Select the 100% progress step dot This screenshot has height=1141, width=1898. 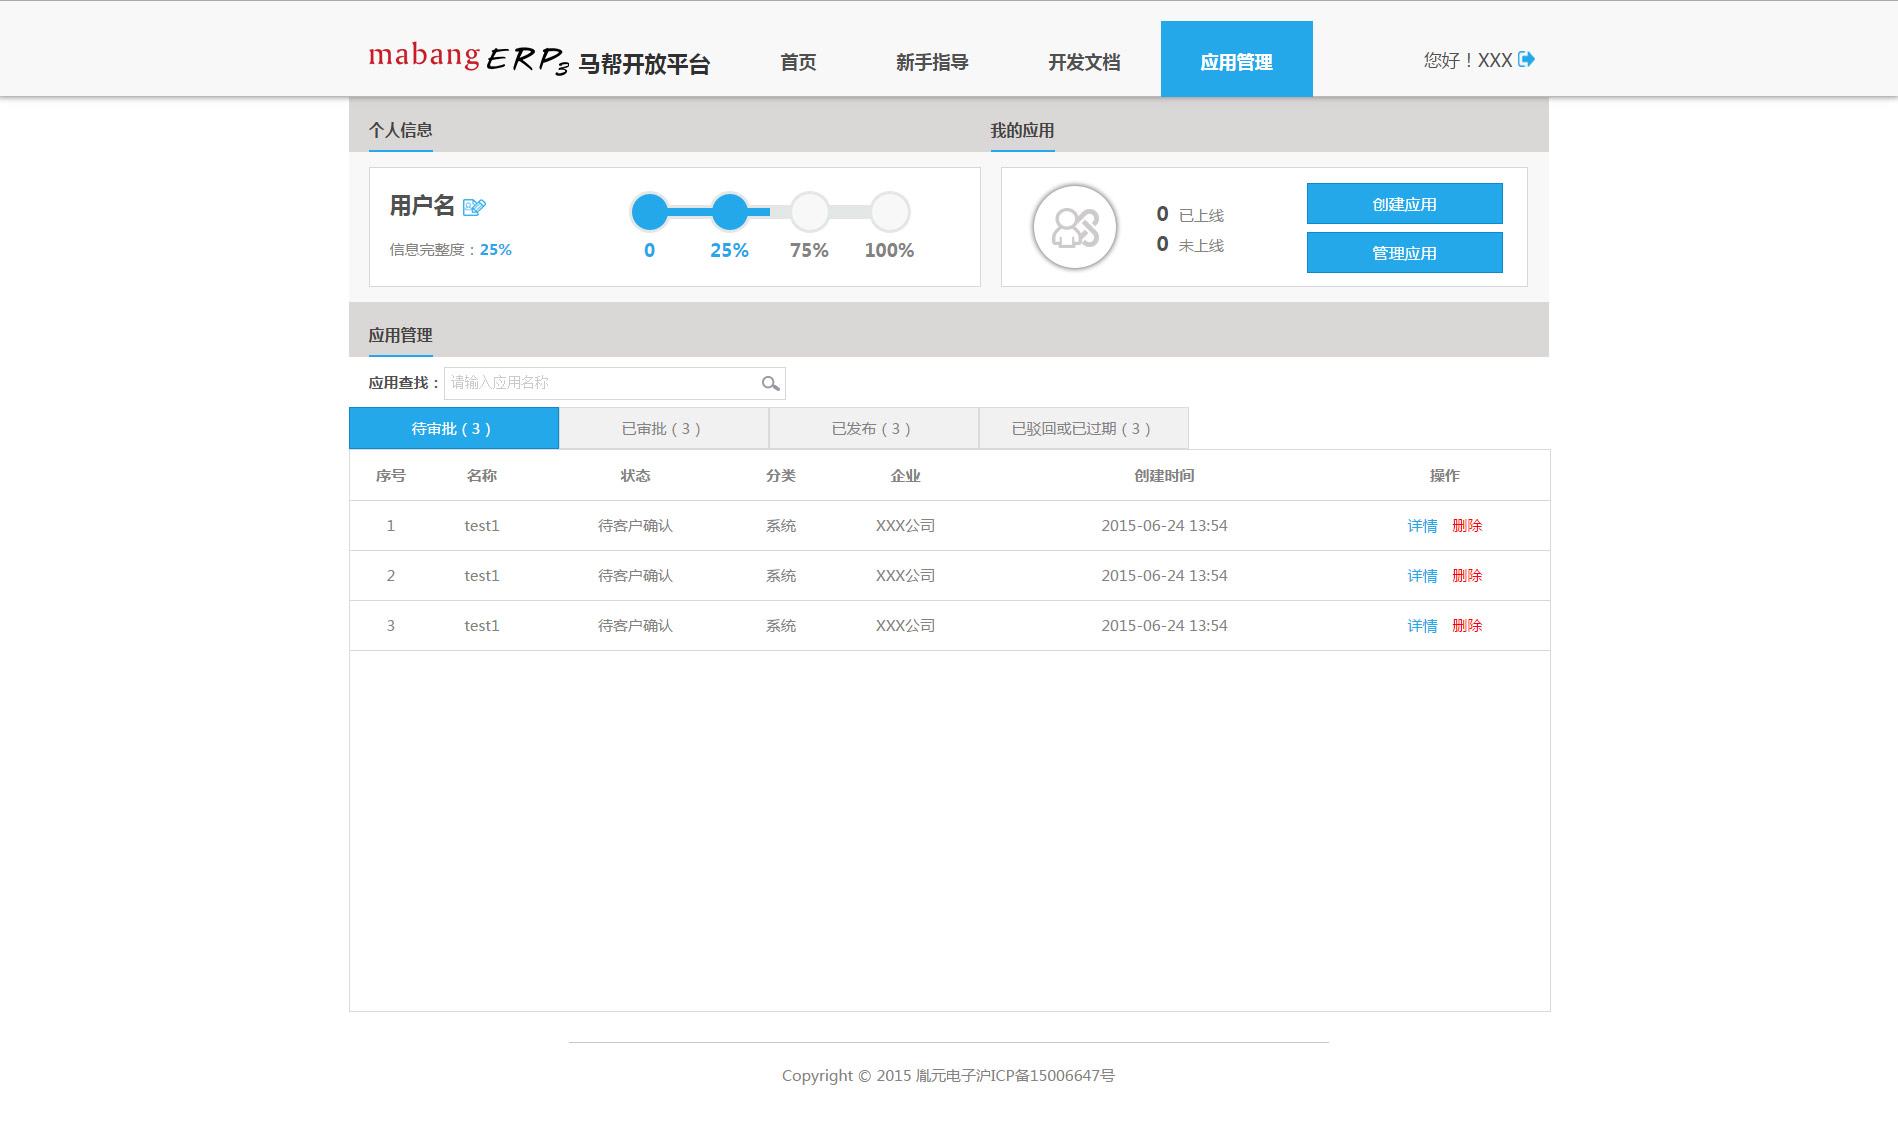pyautogui.click(x=889, y=212)
